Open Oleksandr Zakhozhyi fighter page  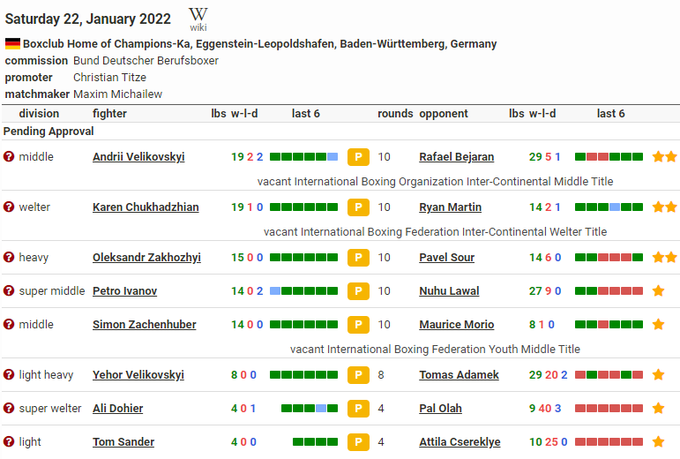click(146, 258)
